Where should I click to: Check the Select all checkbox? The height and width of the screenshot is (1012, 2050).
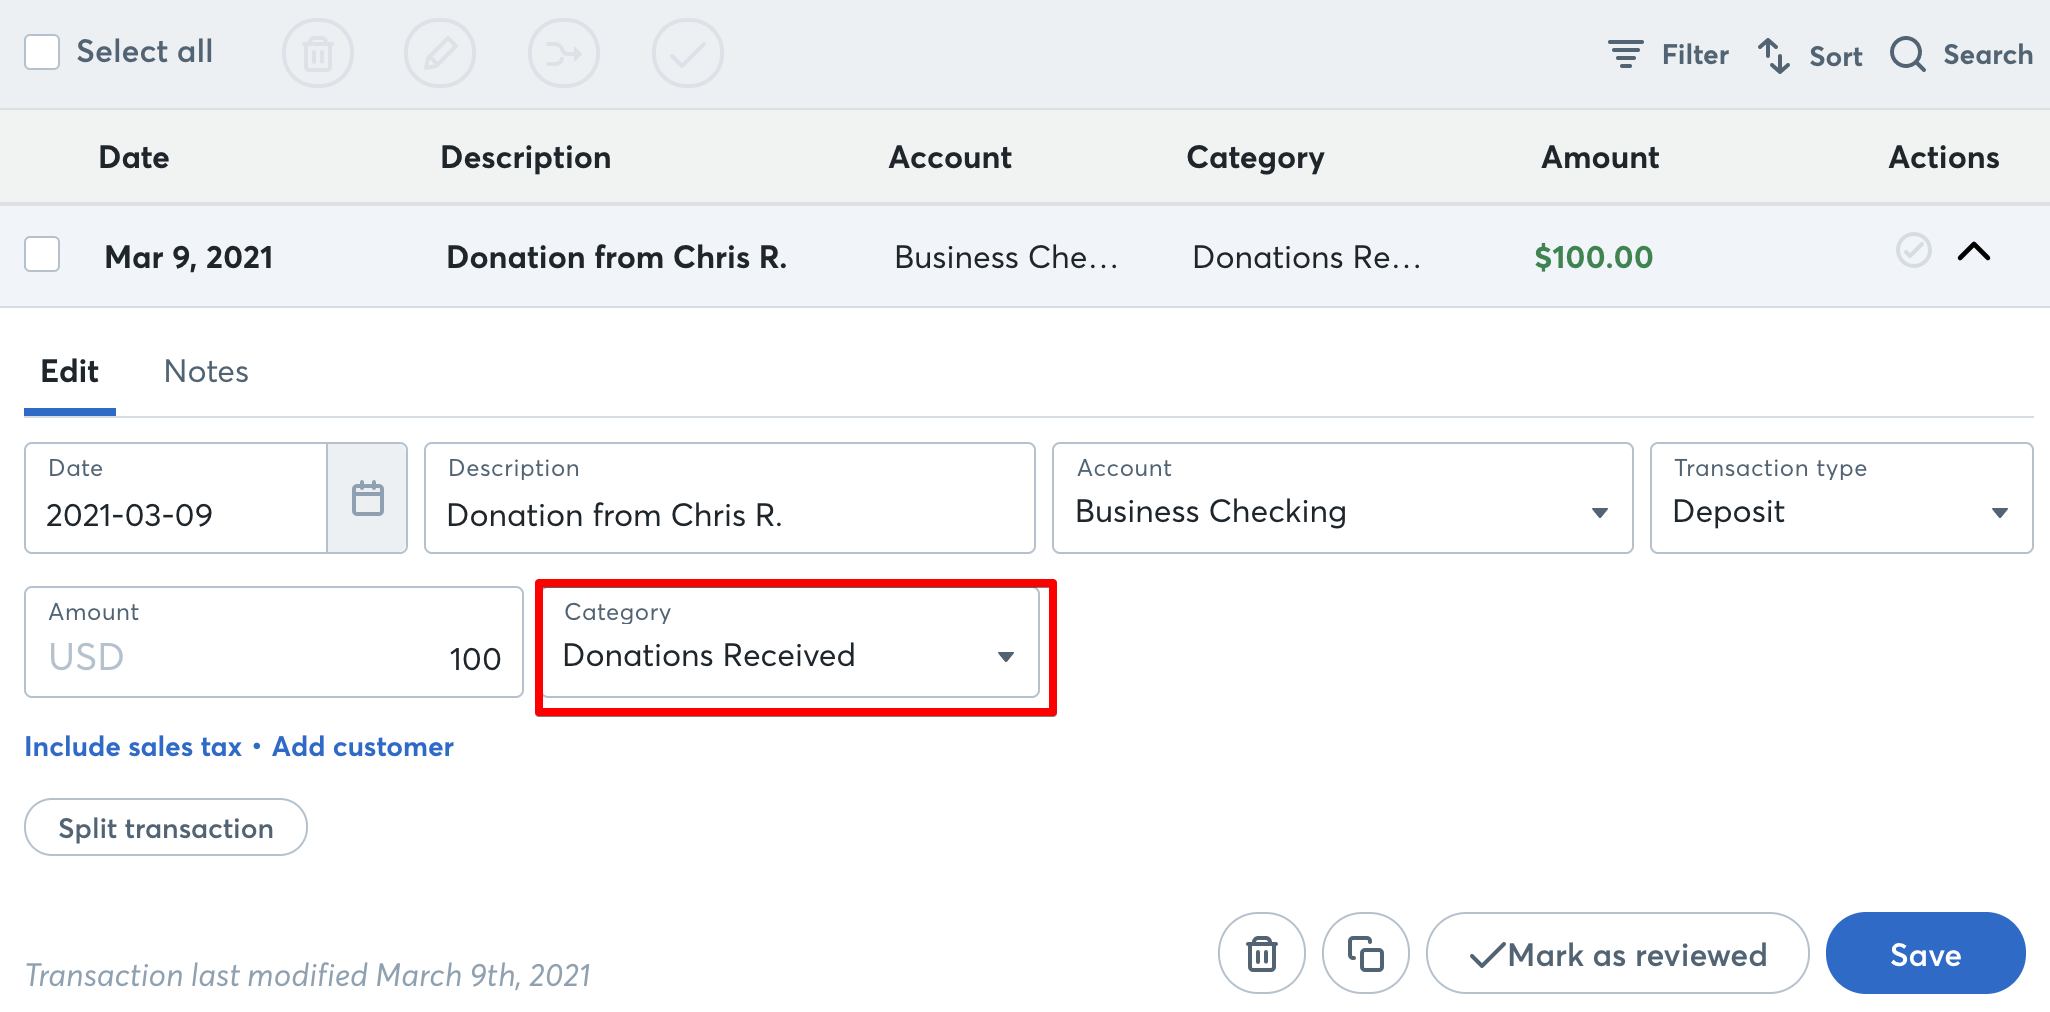point(43,51)
